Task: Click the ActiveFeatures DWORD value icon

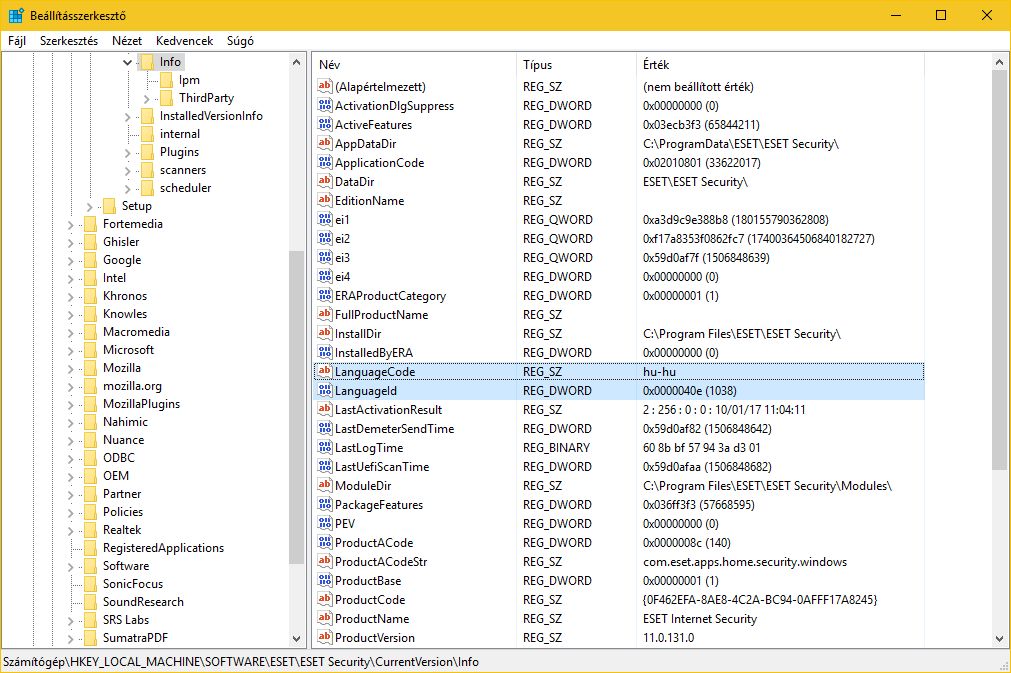Action: [325, 124]
